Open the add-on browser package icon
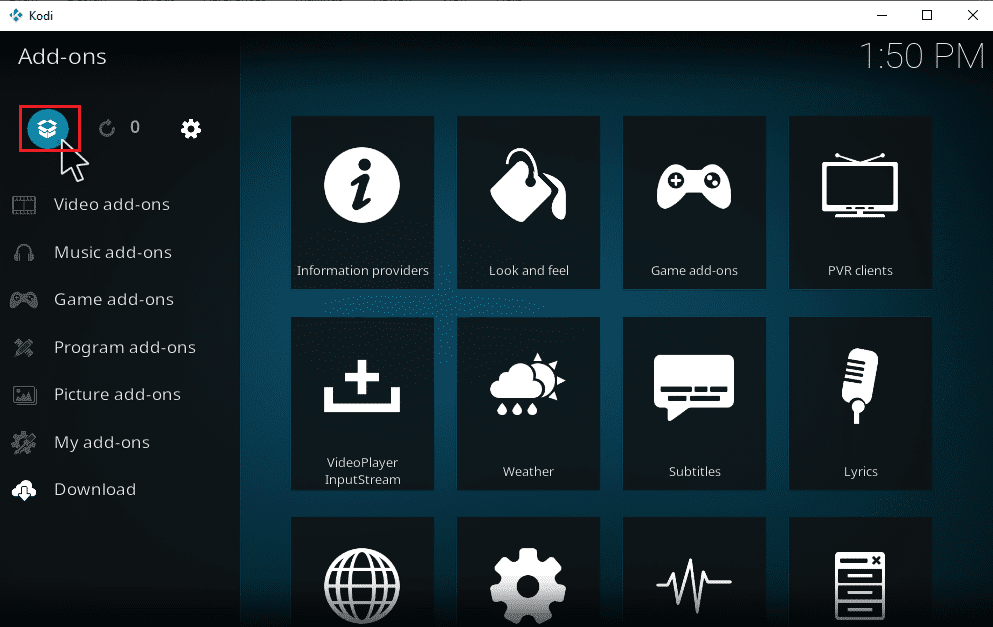The image size is (993, 627). [49, 128]
